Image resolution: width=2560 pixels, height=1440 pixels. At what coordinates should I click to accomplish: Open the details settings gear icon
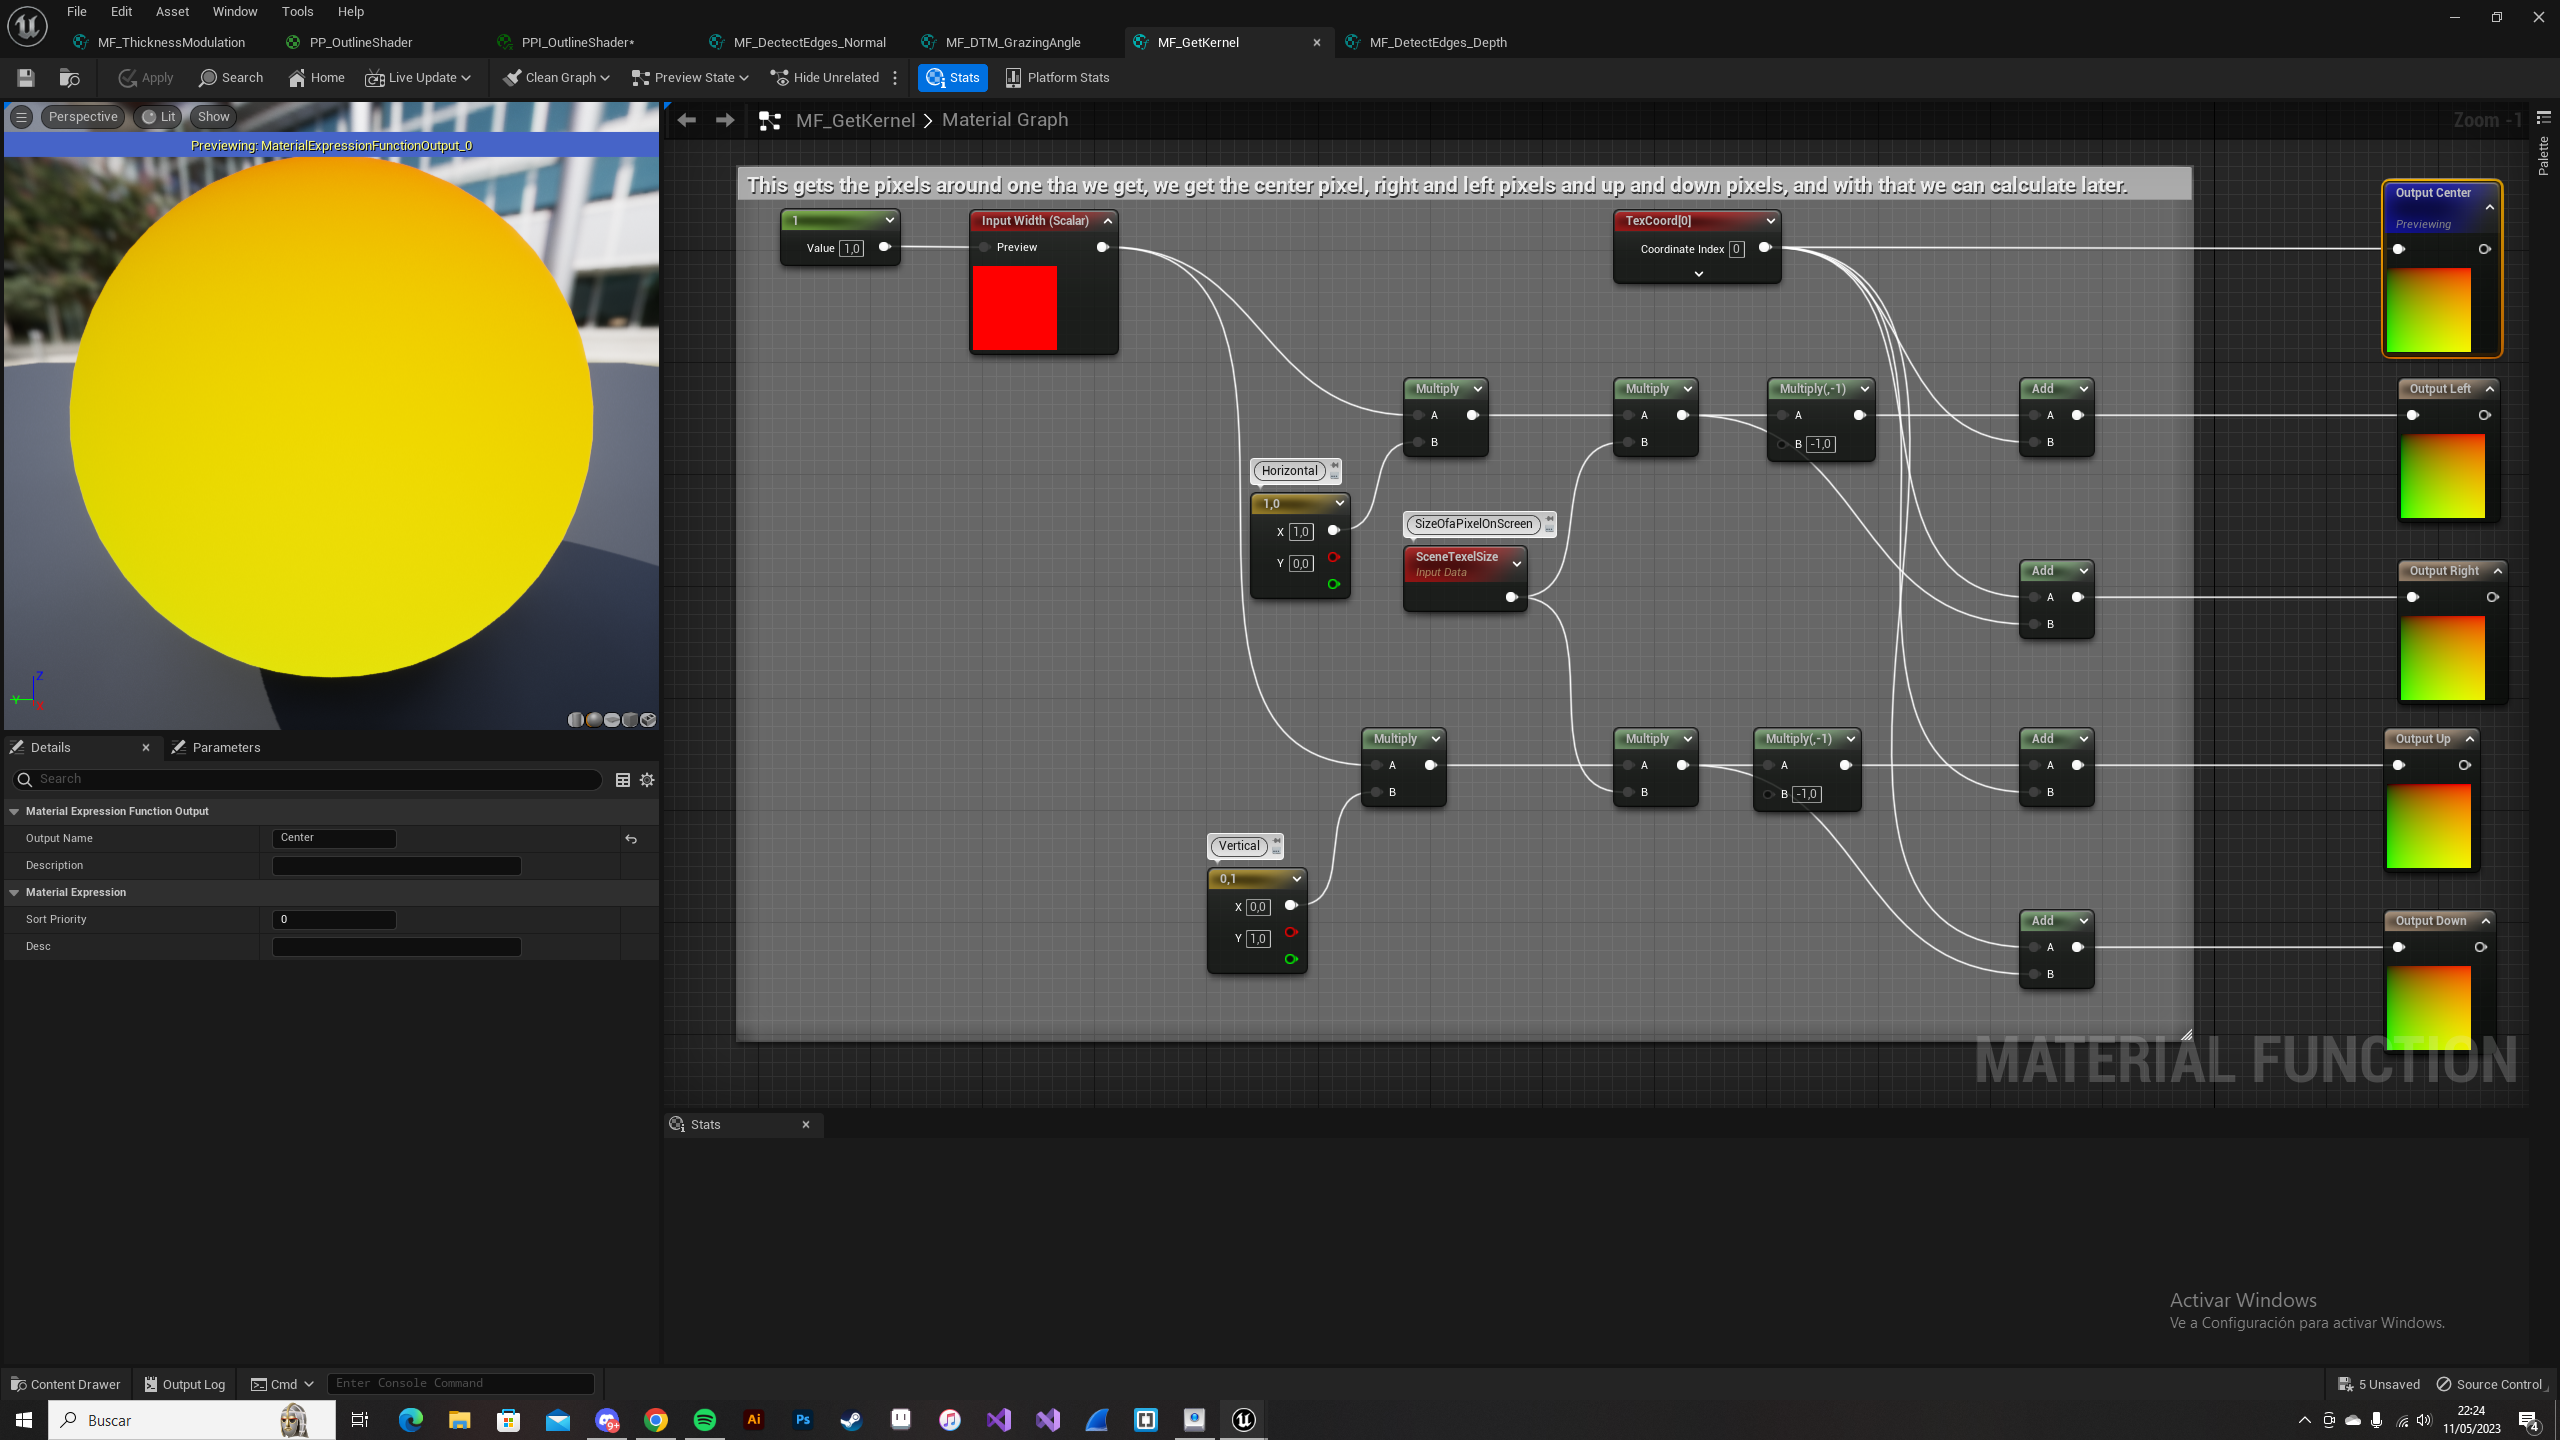click(x=647, y=780)
